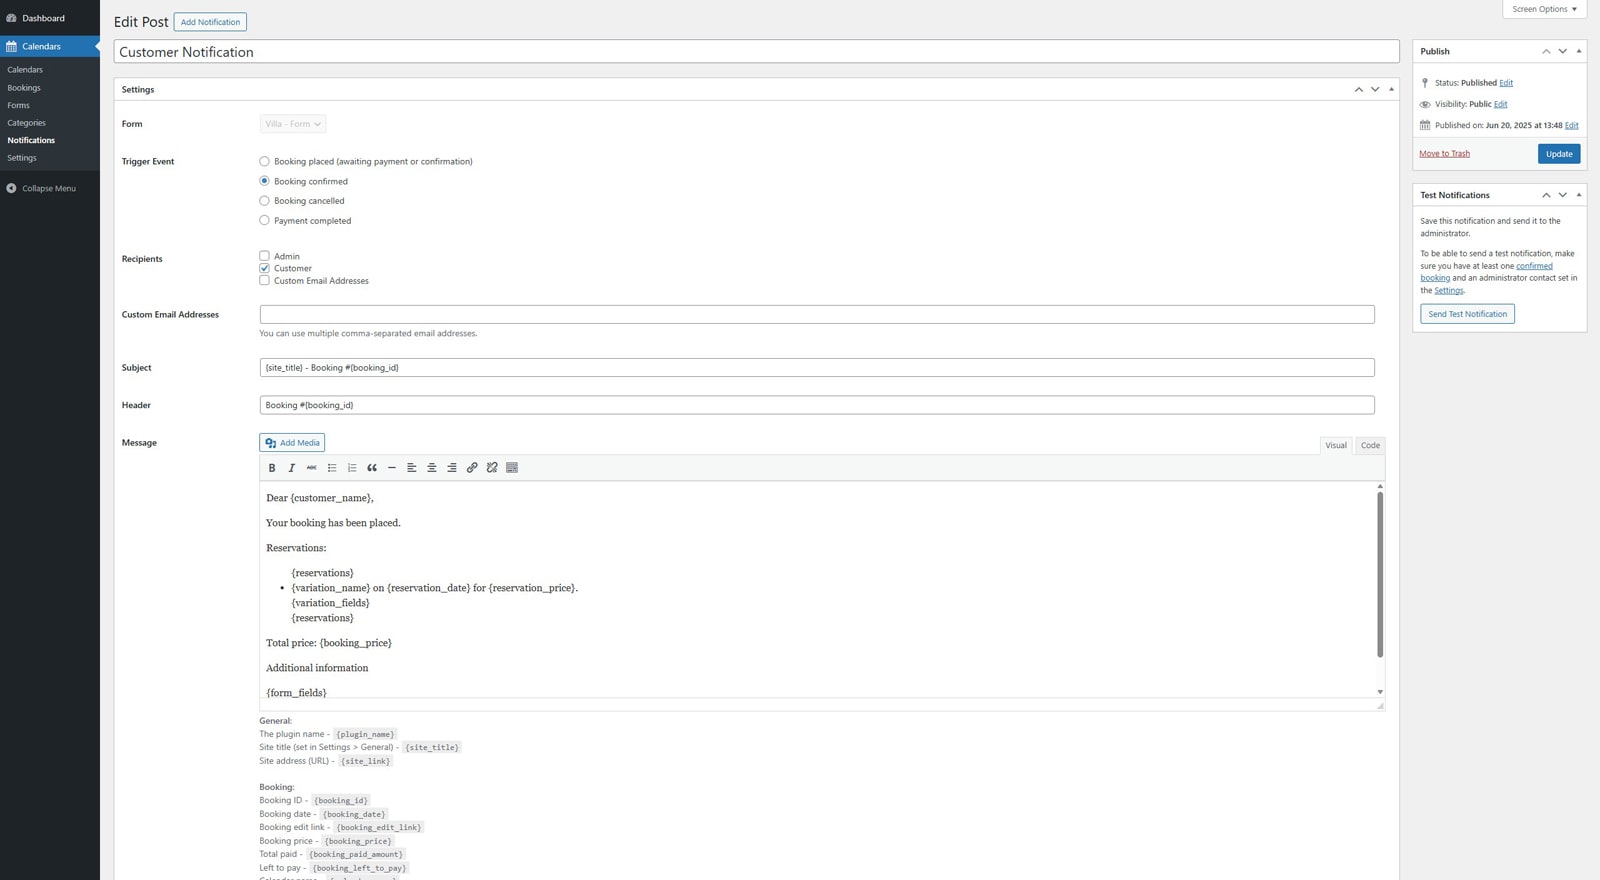Check Custom Email Addresses recipient checkbox
This screenshot has width=1600, height=880.
coord(264,281)
